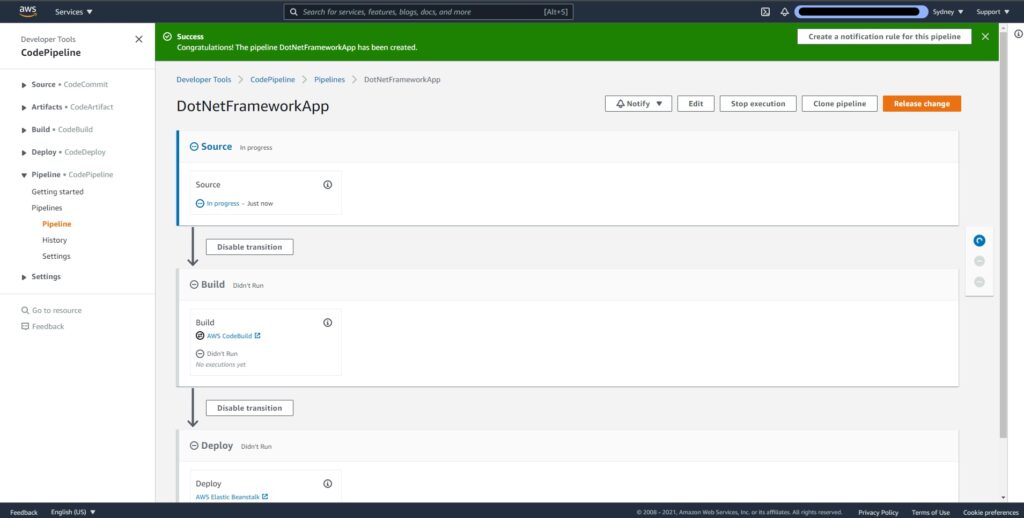Open the notifications bell icon
Image resolution: width=1024 pixels, height=518 pixels.
pyautogui.click(x=784, y=12)
